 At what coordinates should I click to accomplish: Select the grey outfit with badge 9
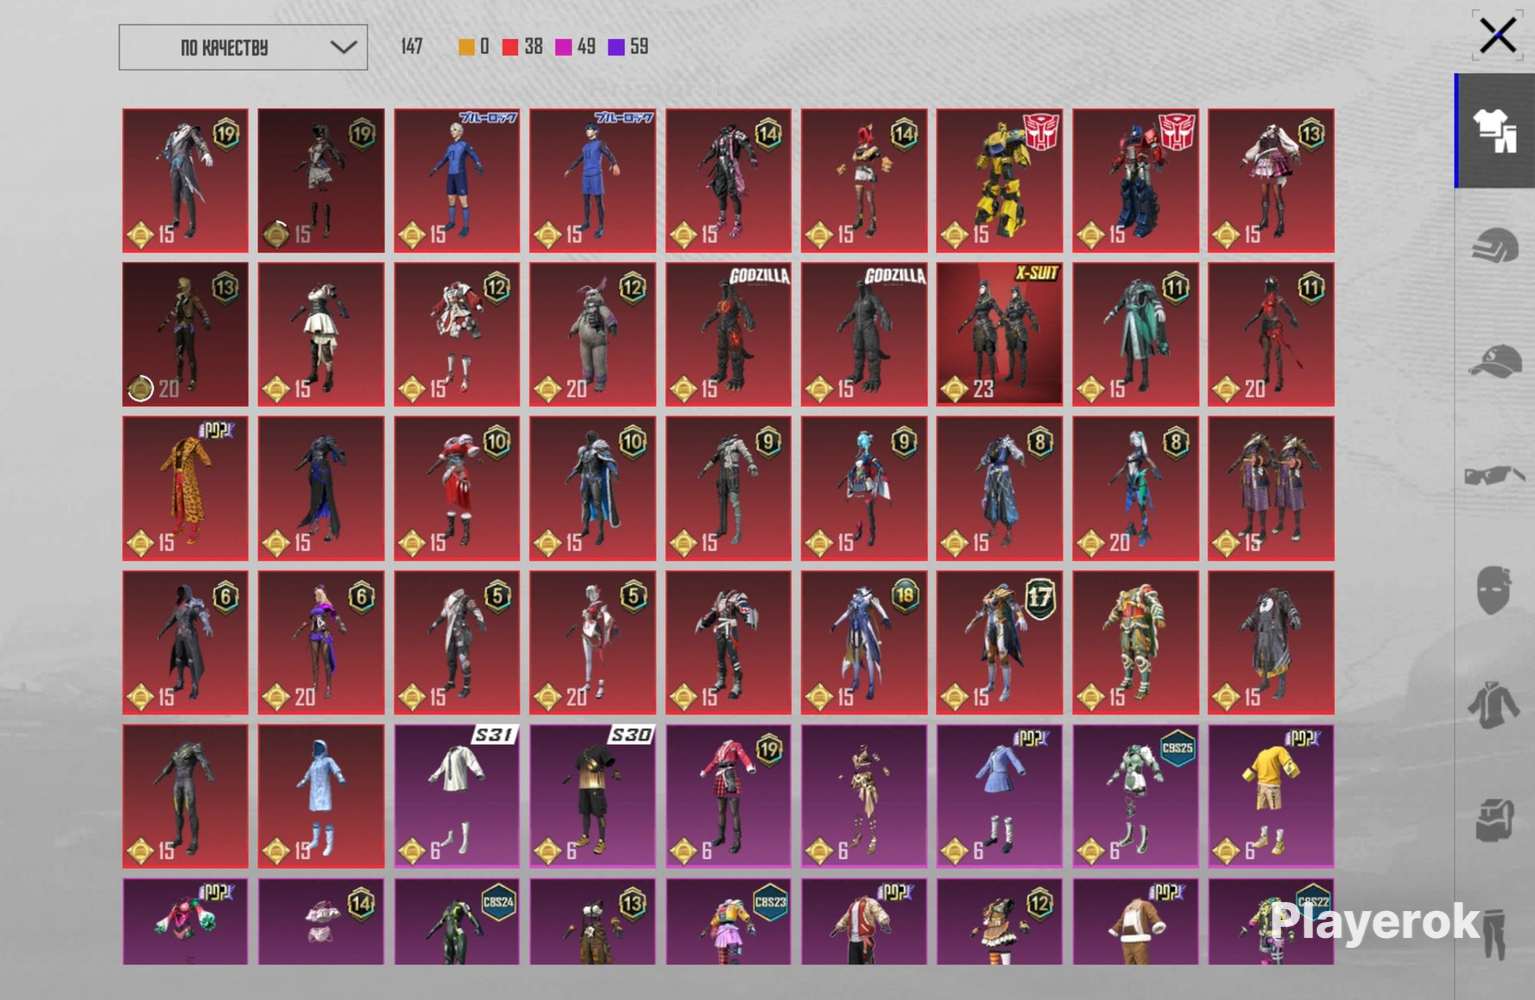728,488
